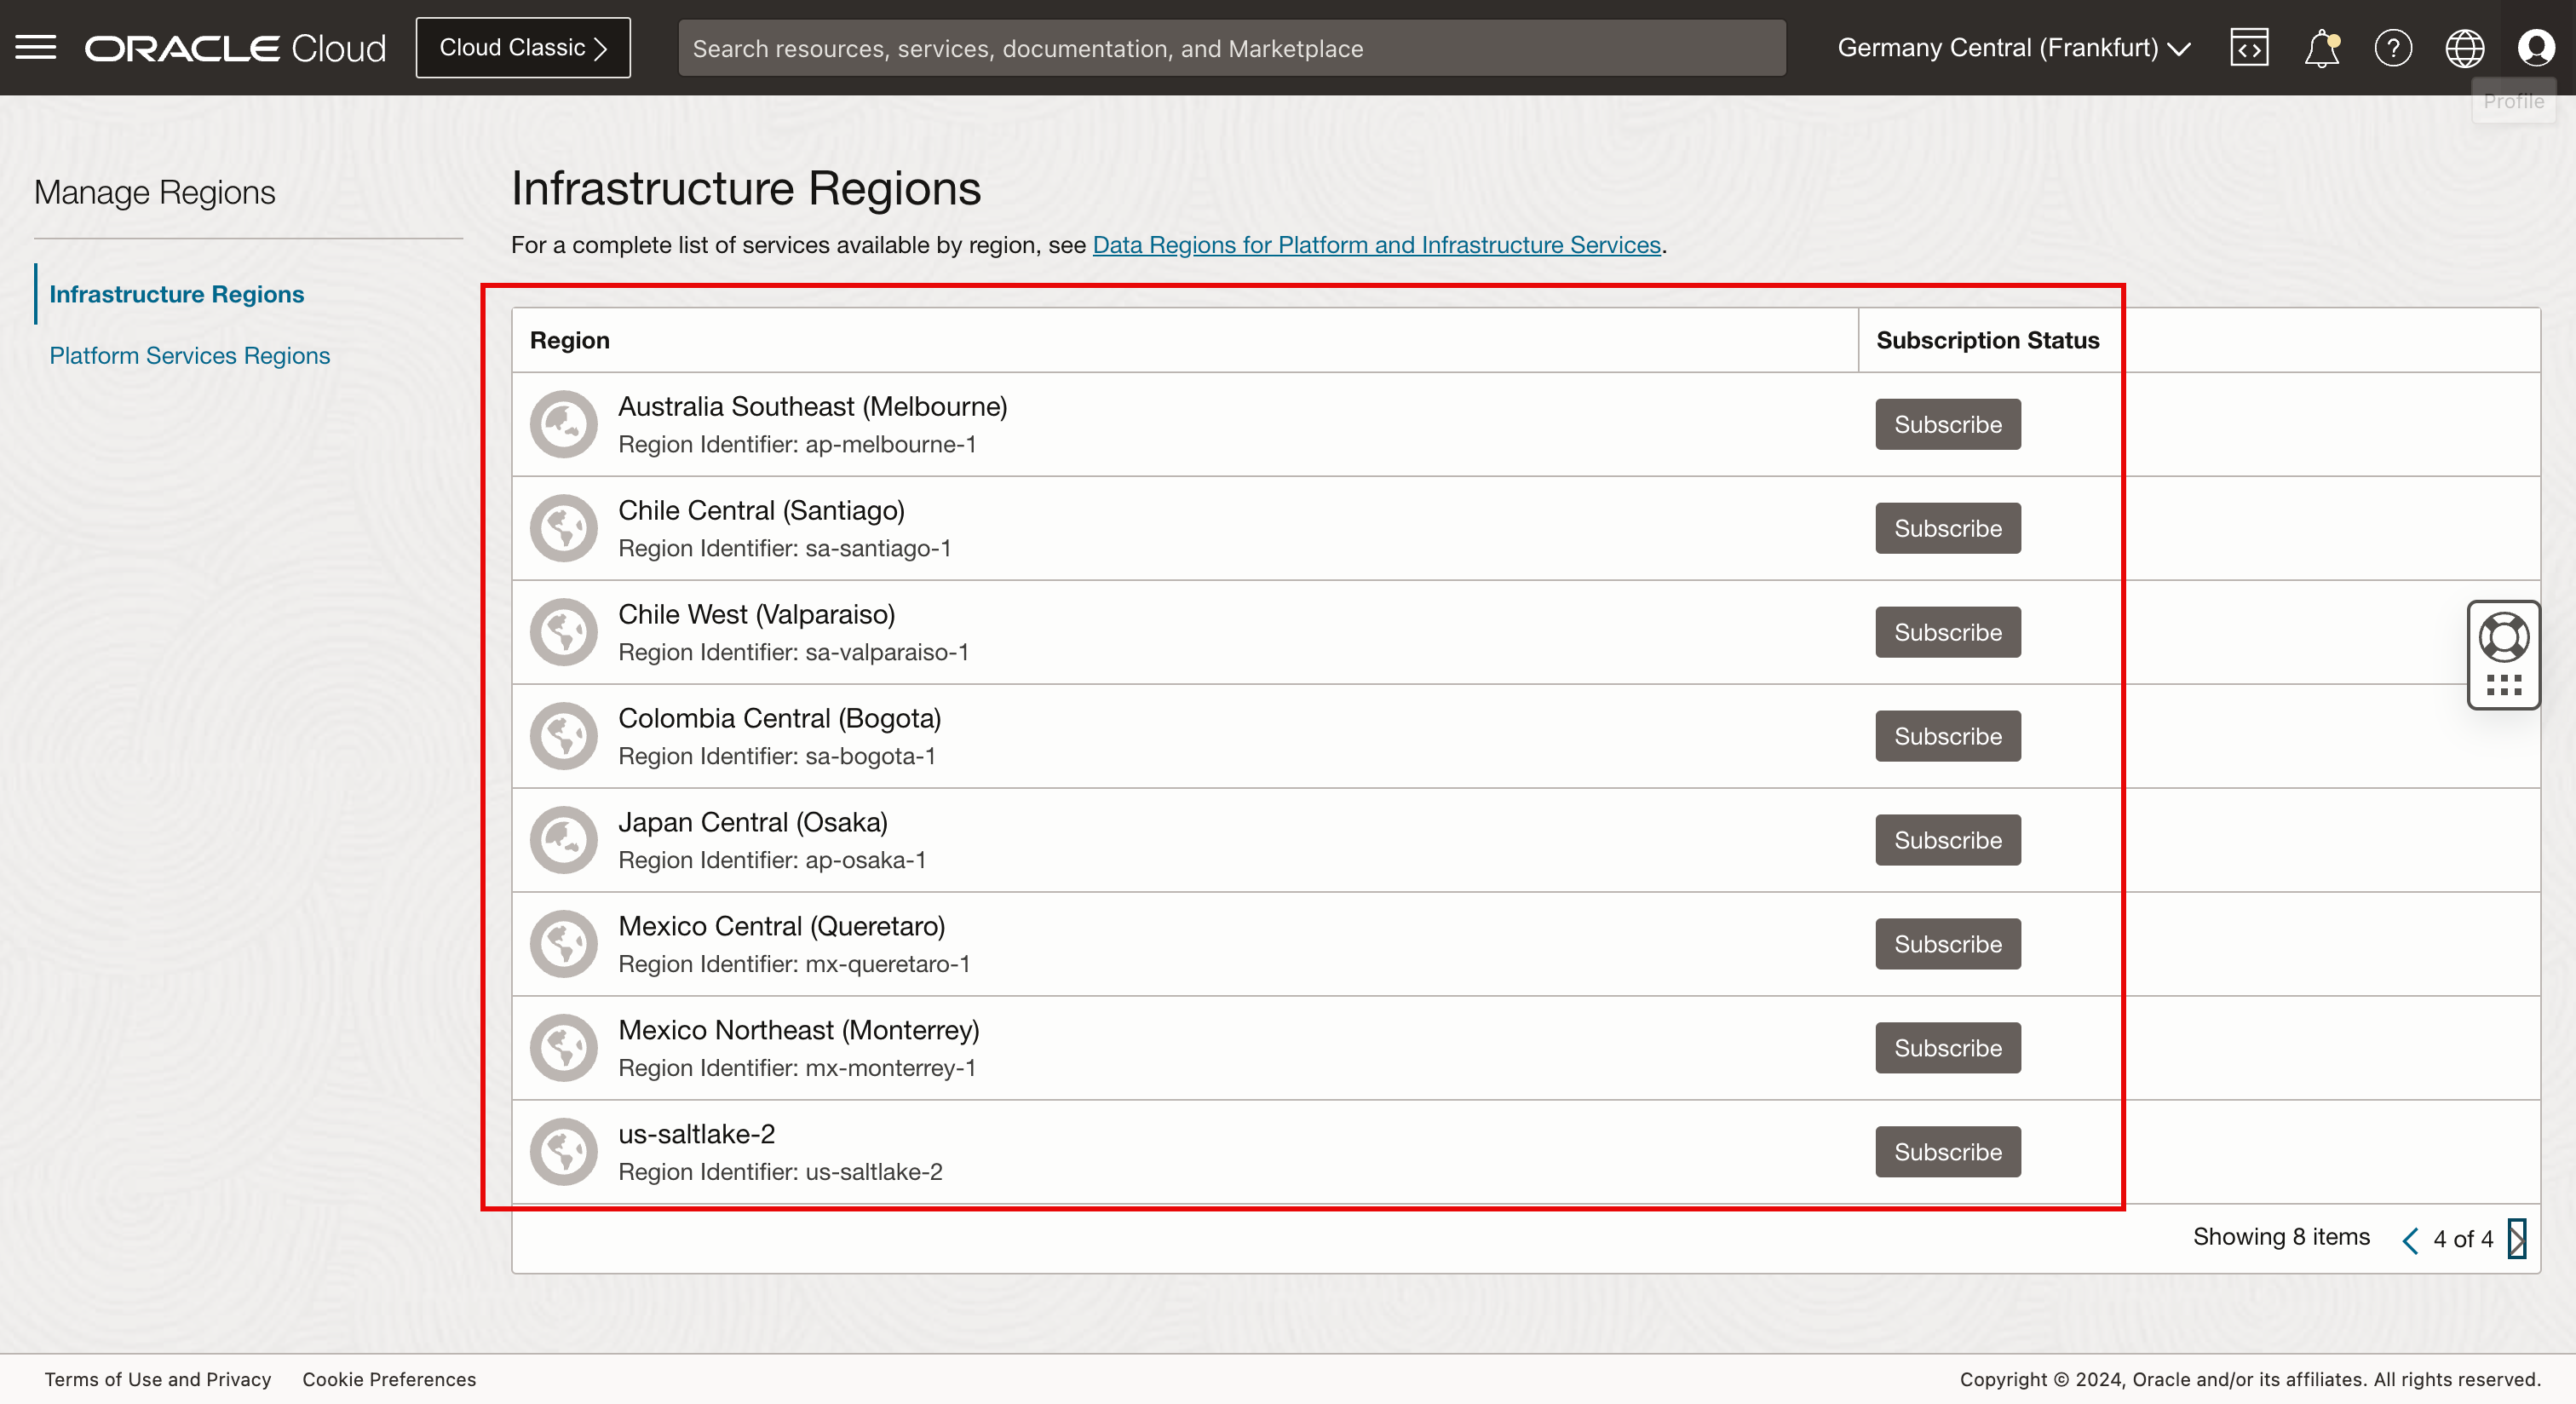2576x1404 pixels.
Task: Click the Oracle Cloud logo
Action: tap(235, 48)
